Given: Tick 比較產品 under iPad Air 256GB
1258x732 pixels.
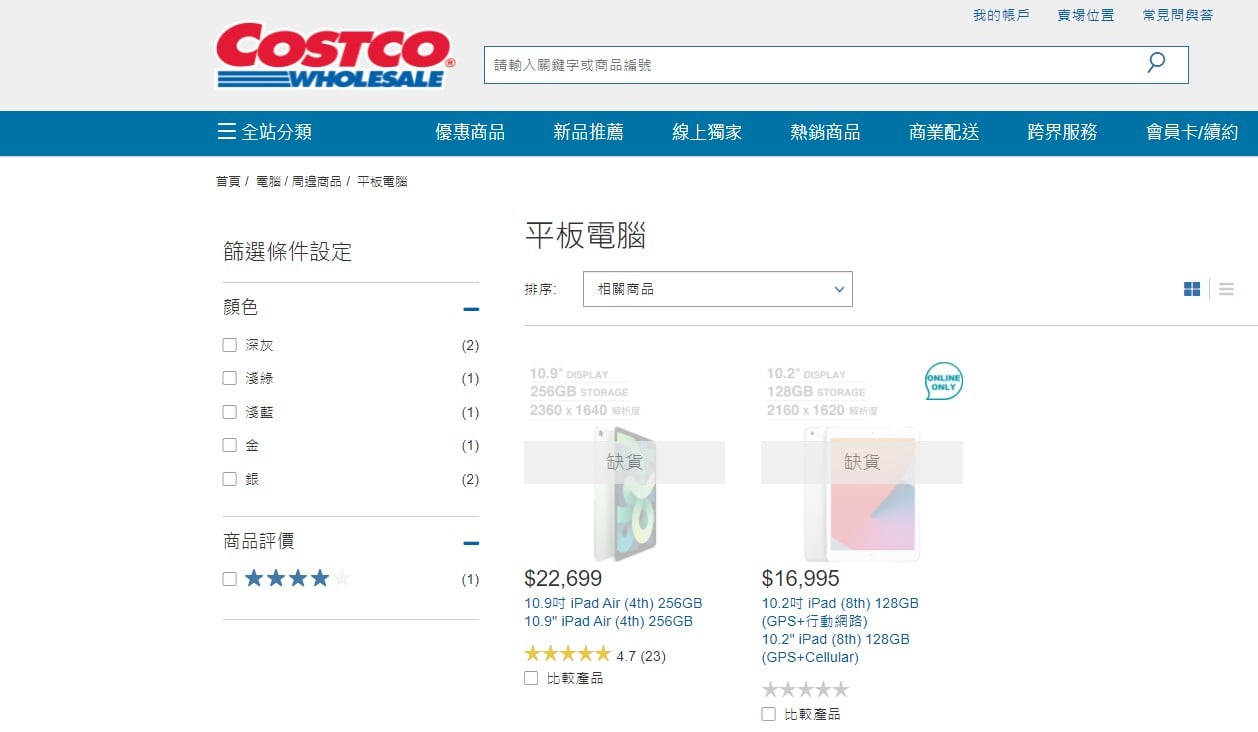Looking at the screenshot, I should (x=531, y=678).
